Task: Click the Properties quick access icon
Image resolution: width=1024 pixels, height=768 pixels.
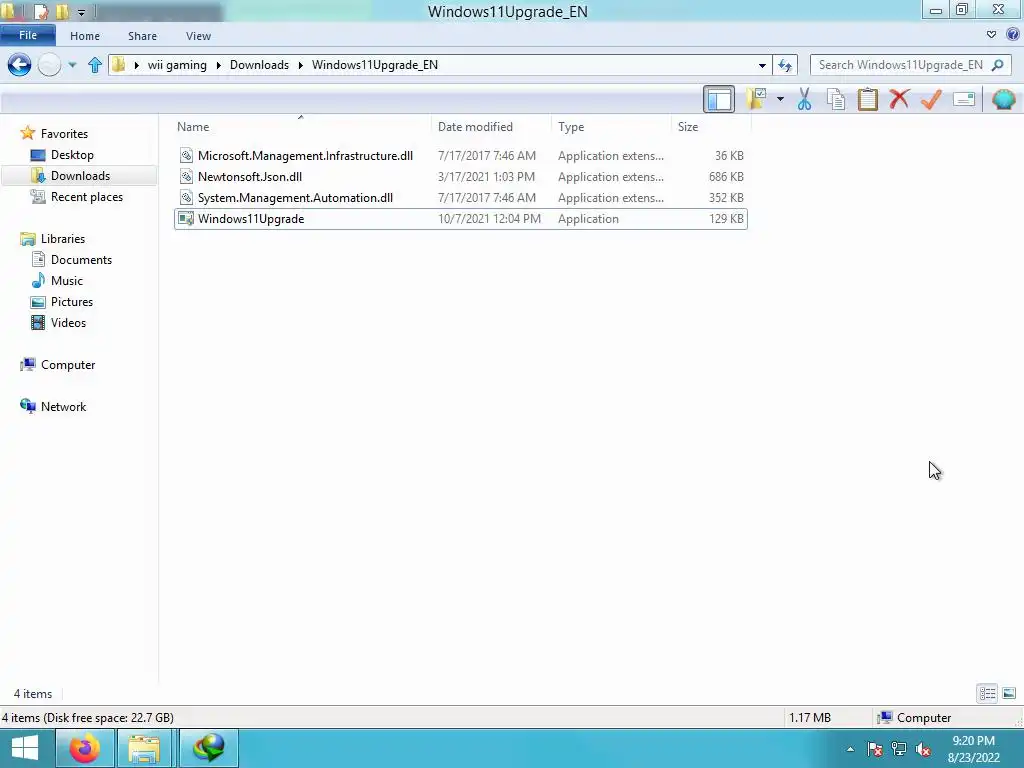Action: (40, 11)
